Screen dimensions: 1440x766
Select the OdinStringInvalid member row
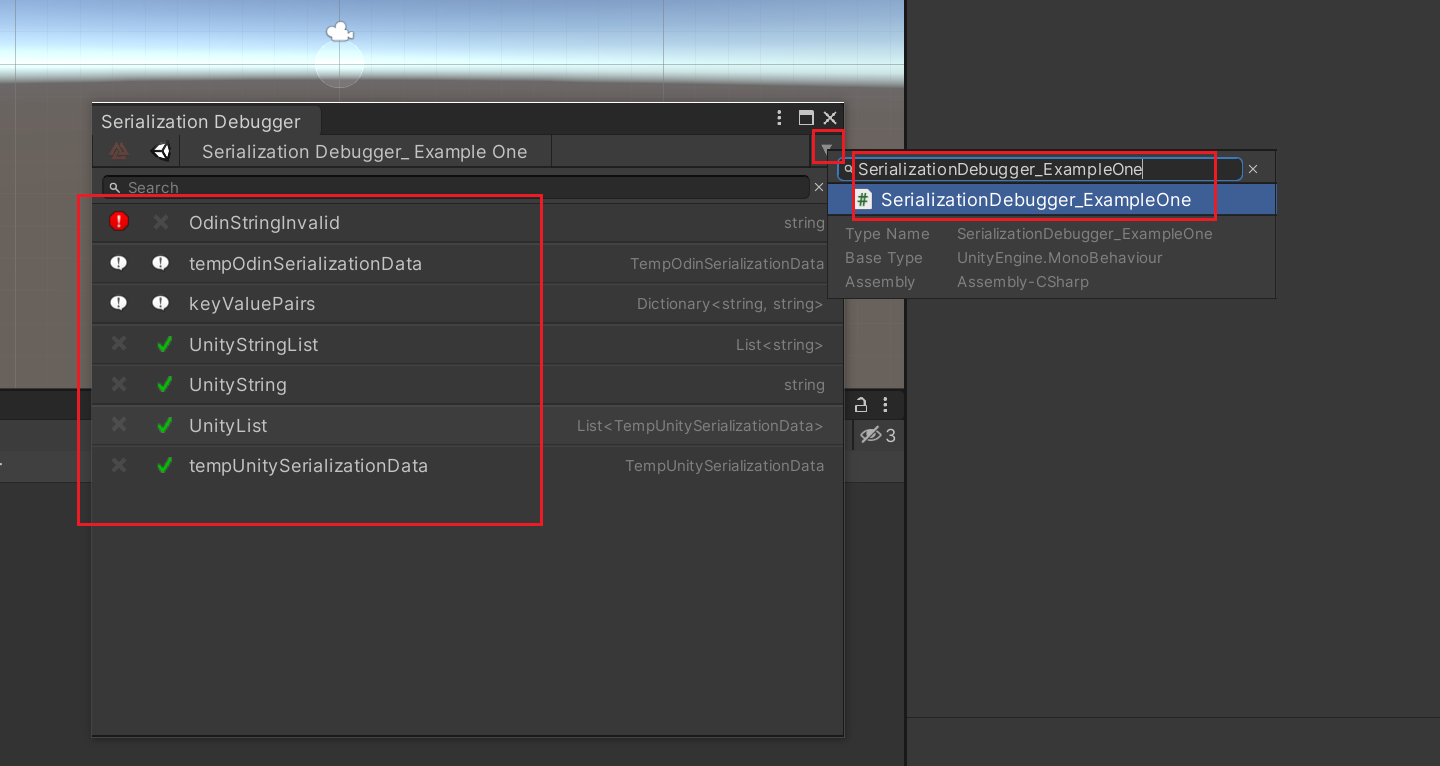click(467, 223)
